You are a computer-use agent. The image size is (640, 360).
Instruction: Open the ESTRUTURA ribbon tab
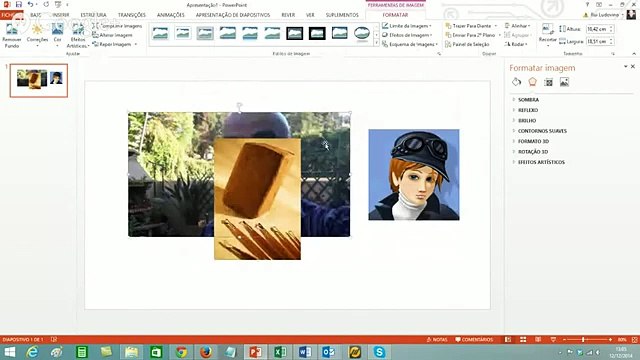(93, 15)
